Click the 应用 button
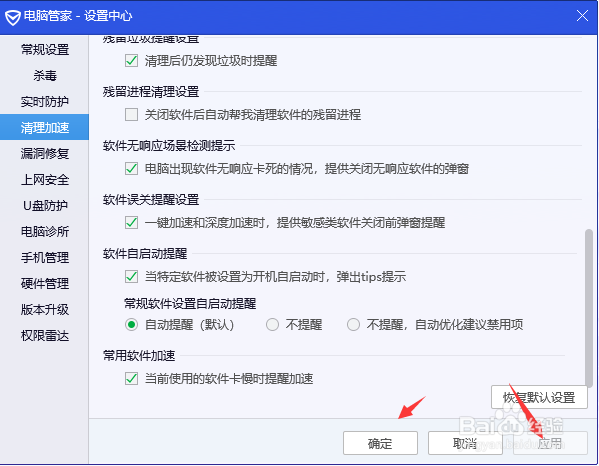 (550, 443)
